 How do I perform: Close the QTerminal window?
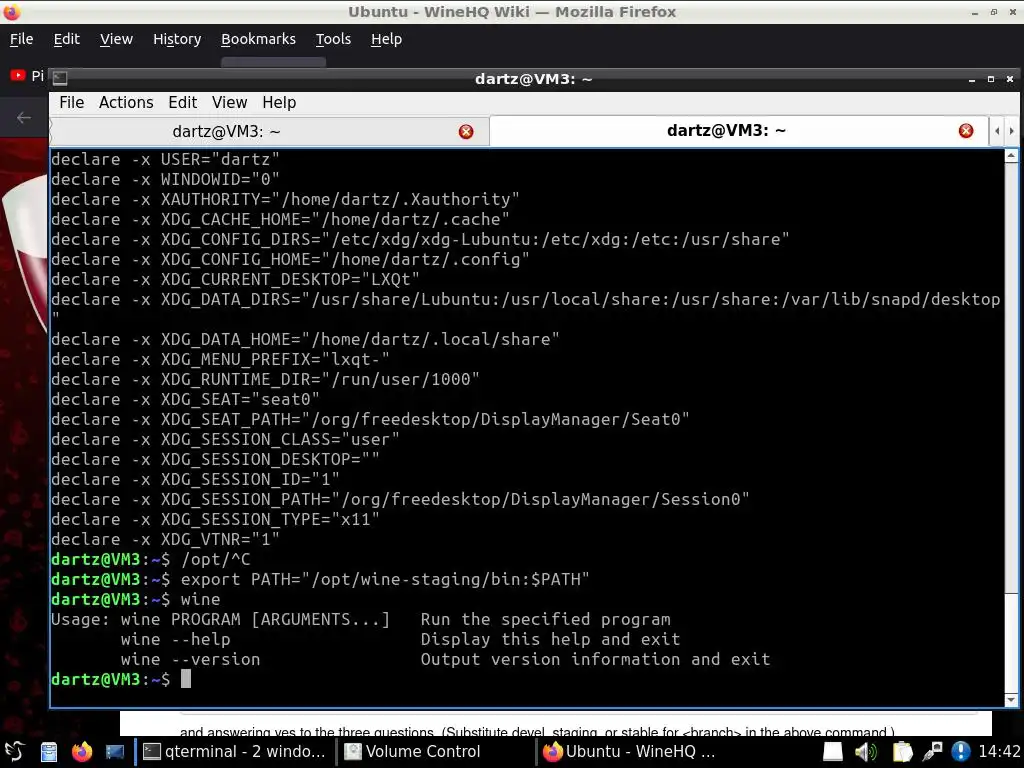[x=1010, y=79]
